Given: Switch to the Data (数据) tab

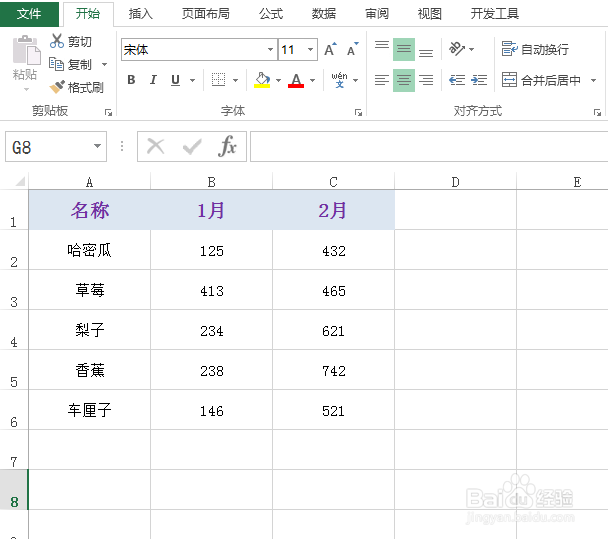Looking at the screenshot, I should point(324,14).
